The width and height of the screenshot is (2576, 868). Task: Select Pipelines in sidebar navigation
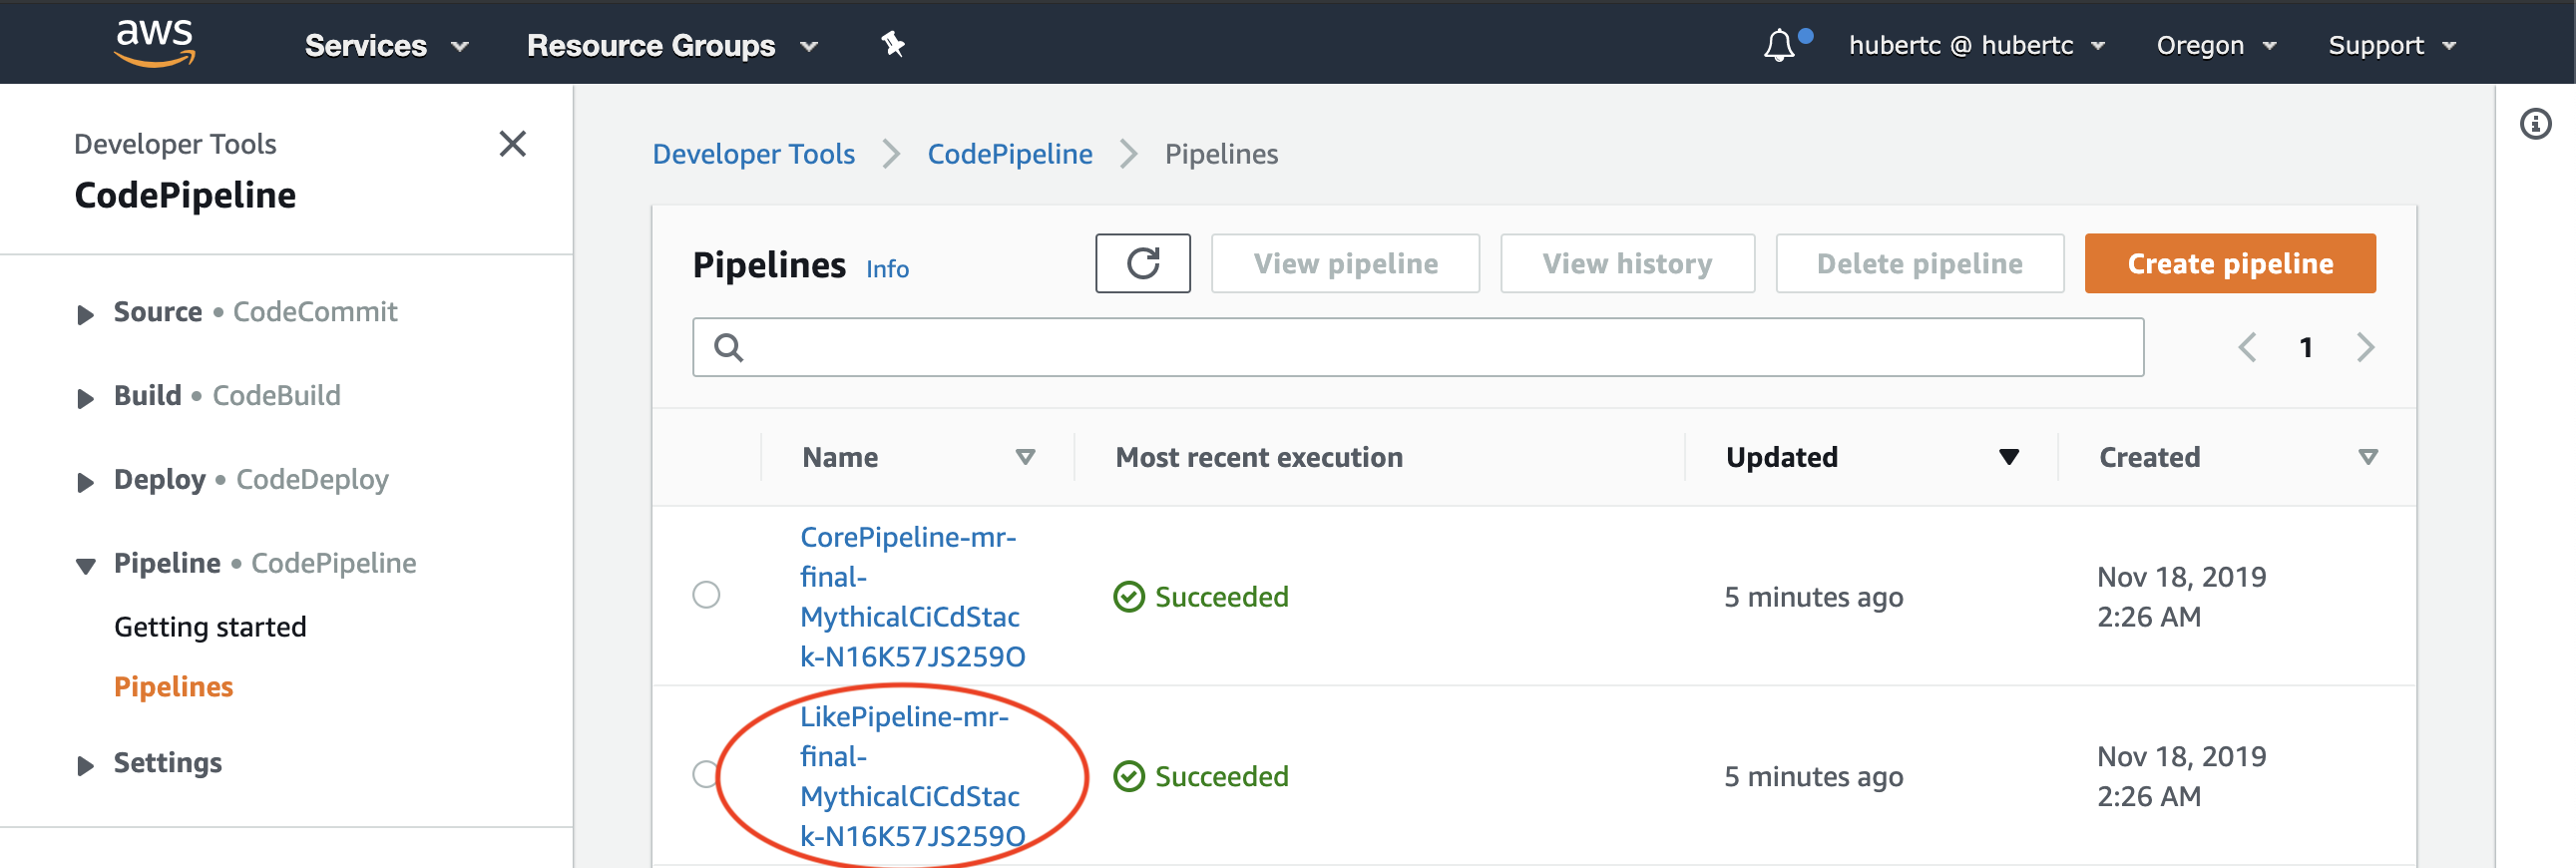[173, 687]
